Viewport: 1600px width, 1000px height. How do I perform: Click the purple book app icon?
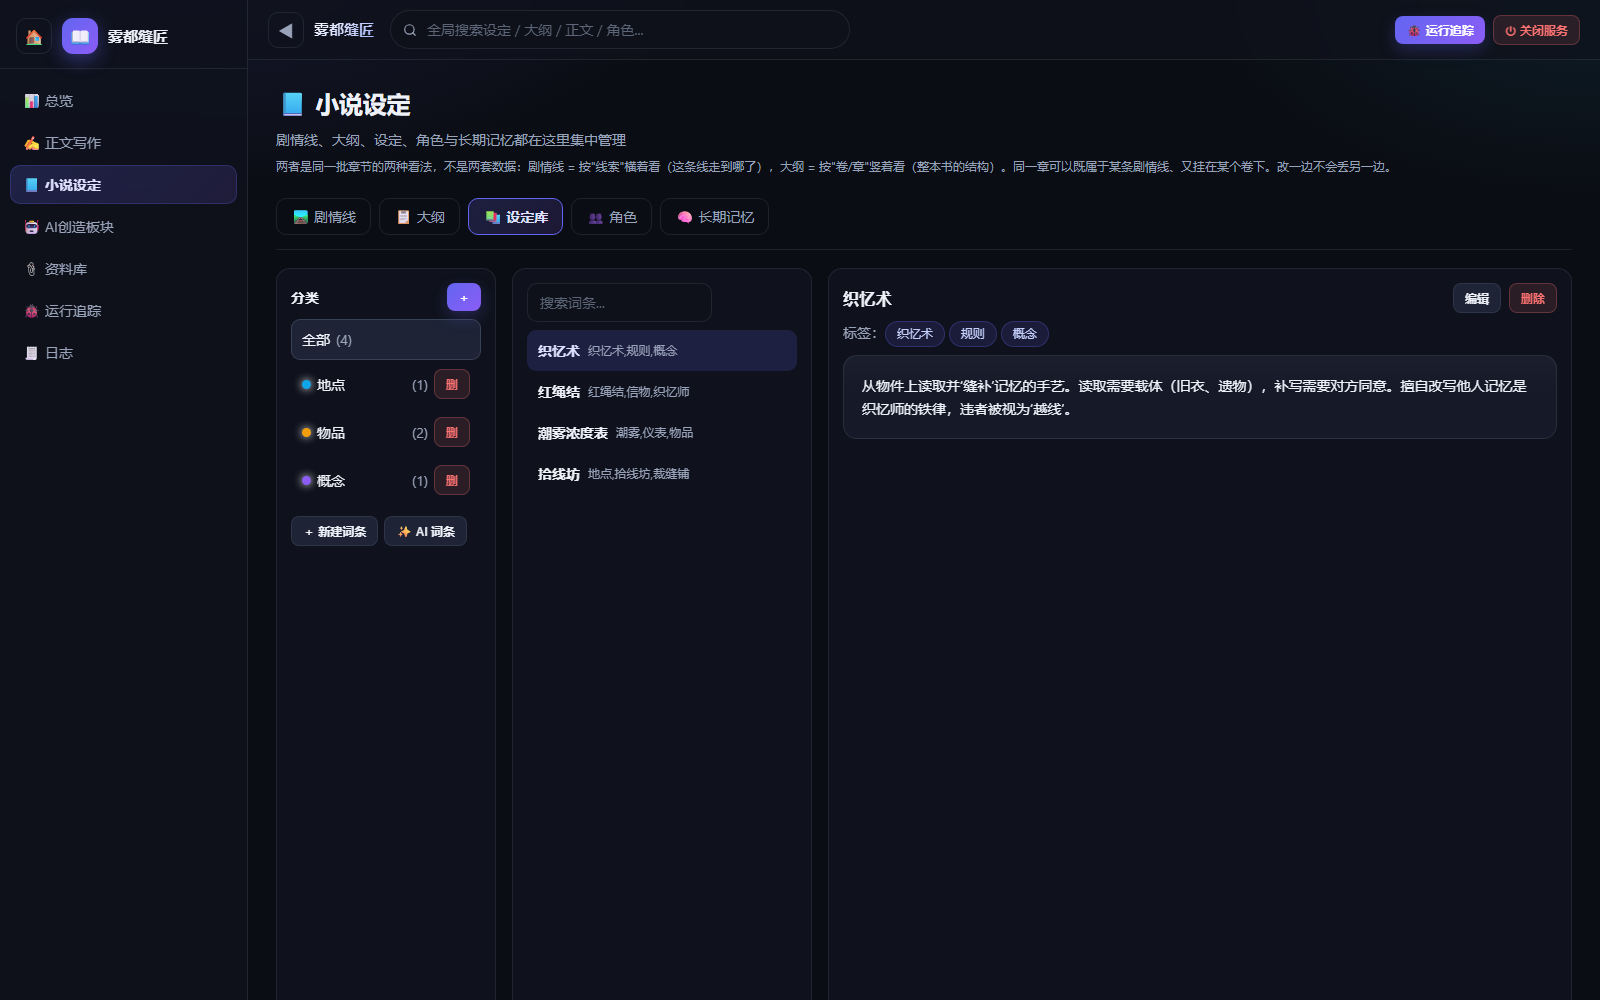click(80, 36)
